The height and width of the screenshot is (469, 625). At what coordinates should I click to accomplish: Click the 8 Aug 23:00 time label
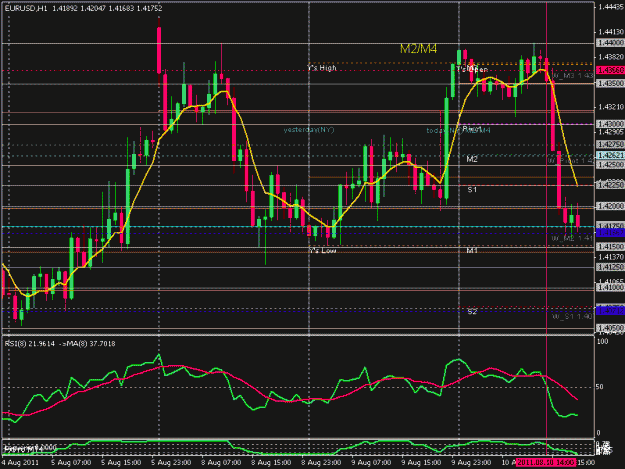tap(322, 463)
